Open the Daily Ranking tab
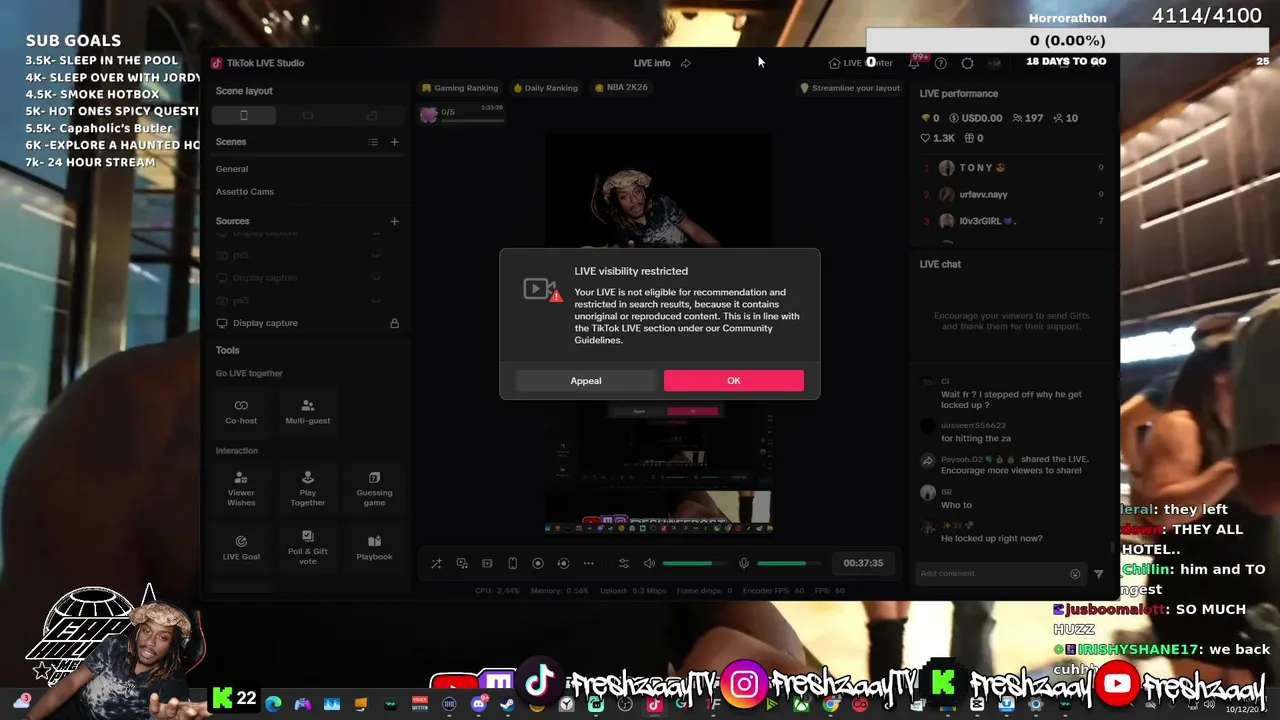This screenshot has width=1280, height=720. pyautogui.click(x=545, y=88)
